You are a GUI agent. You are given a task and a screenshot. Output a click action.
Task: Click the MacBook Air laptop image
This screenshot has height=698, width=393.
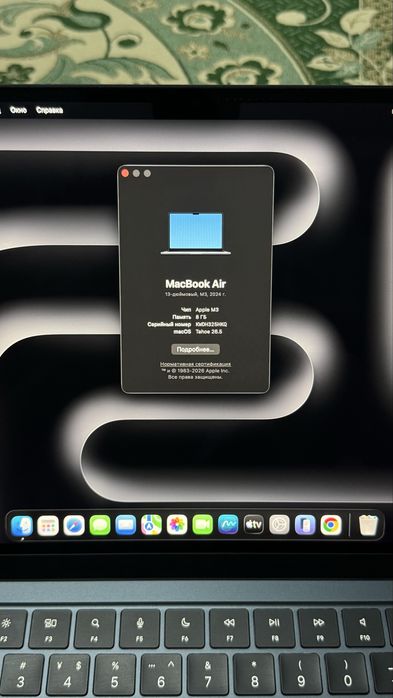click(x=196, y=233)
